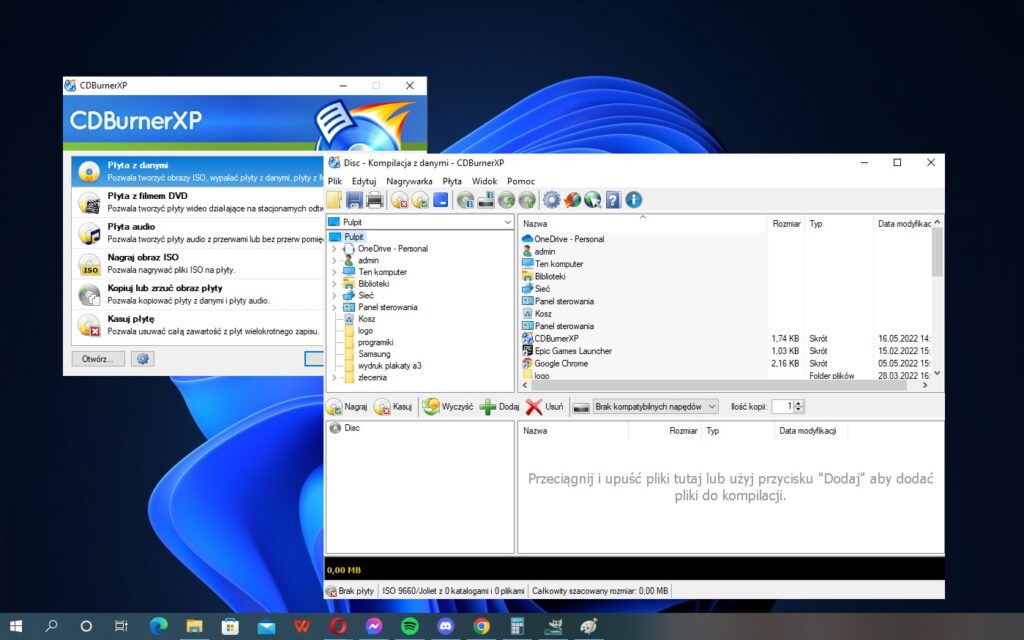1024x640 pixels.
Task: Select Kopiuj lub zrzuć obraz płyty
Action: pos(198,295)
